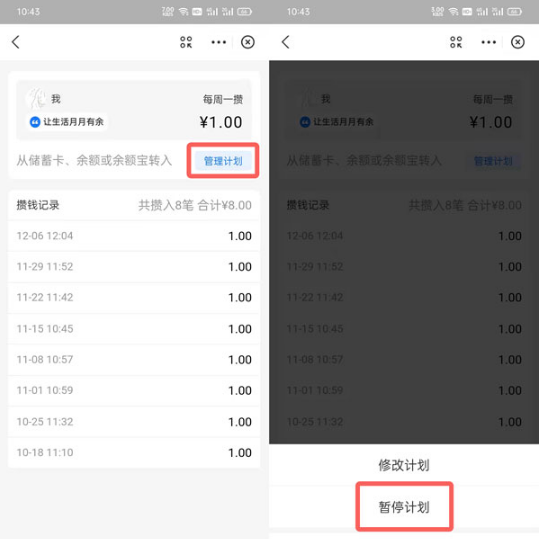
Task: Tap 10:43 clock in right status bar
Action: [298, 12]
